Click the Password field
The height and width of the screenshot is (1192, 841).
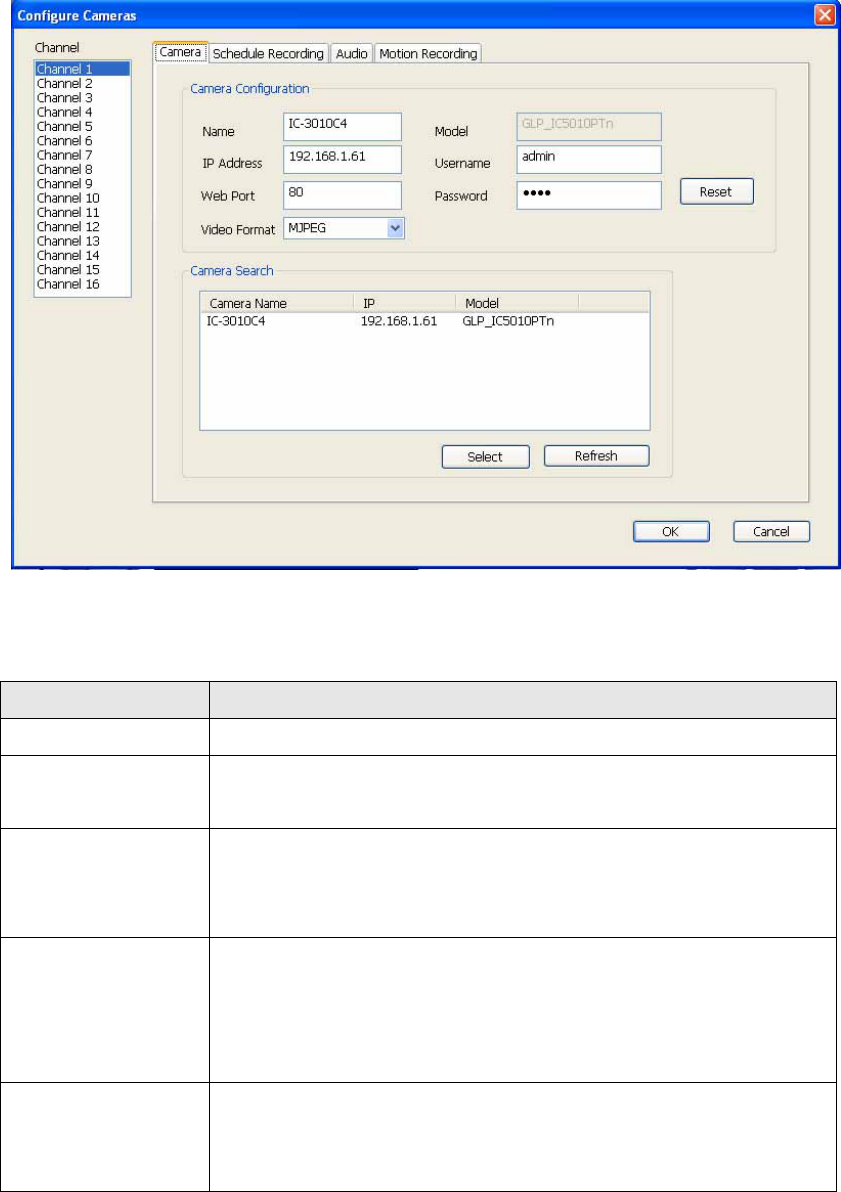pyautogui.click(x=589, y=195)
